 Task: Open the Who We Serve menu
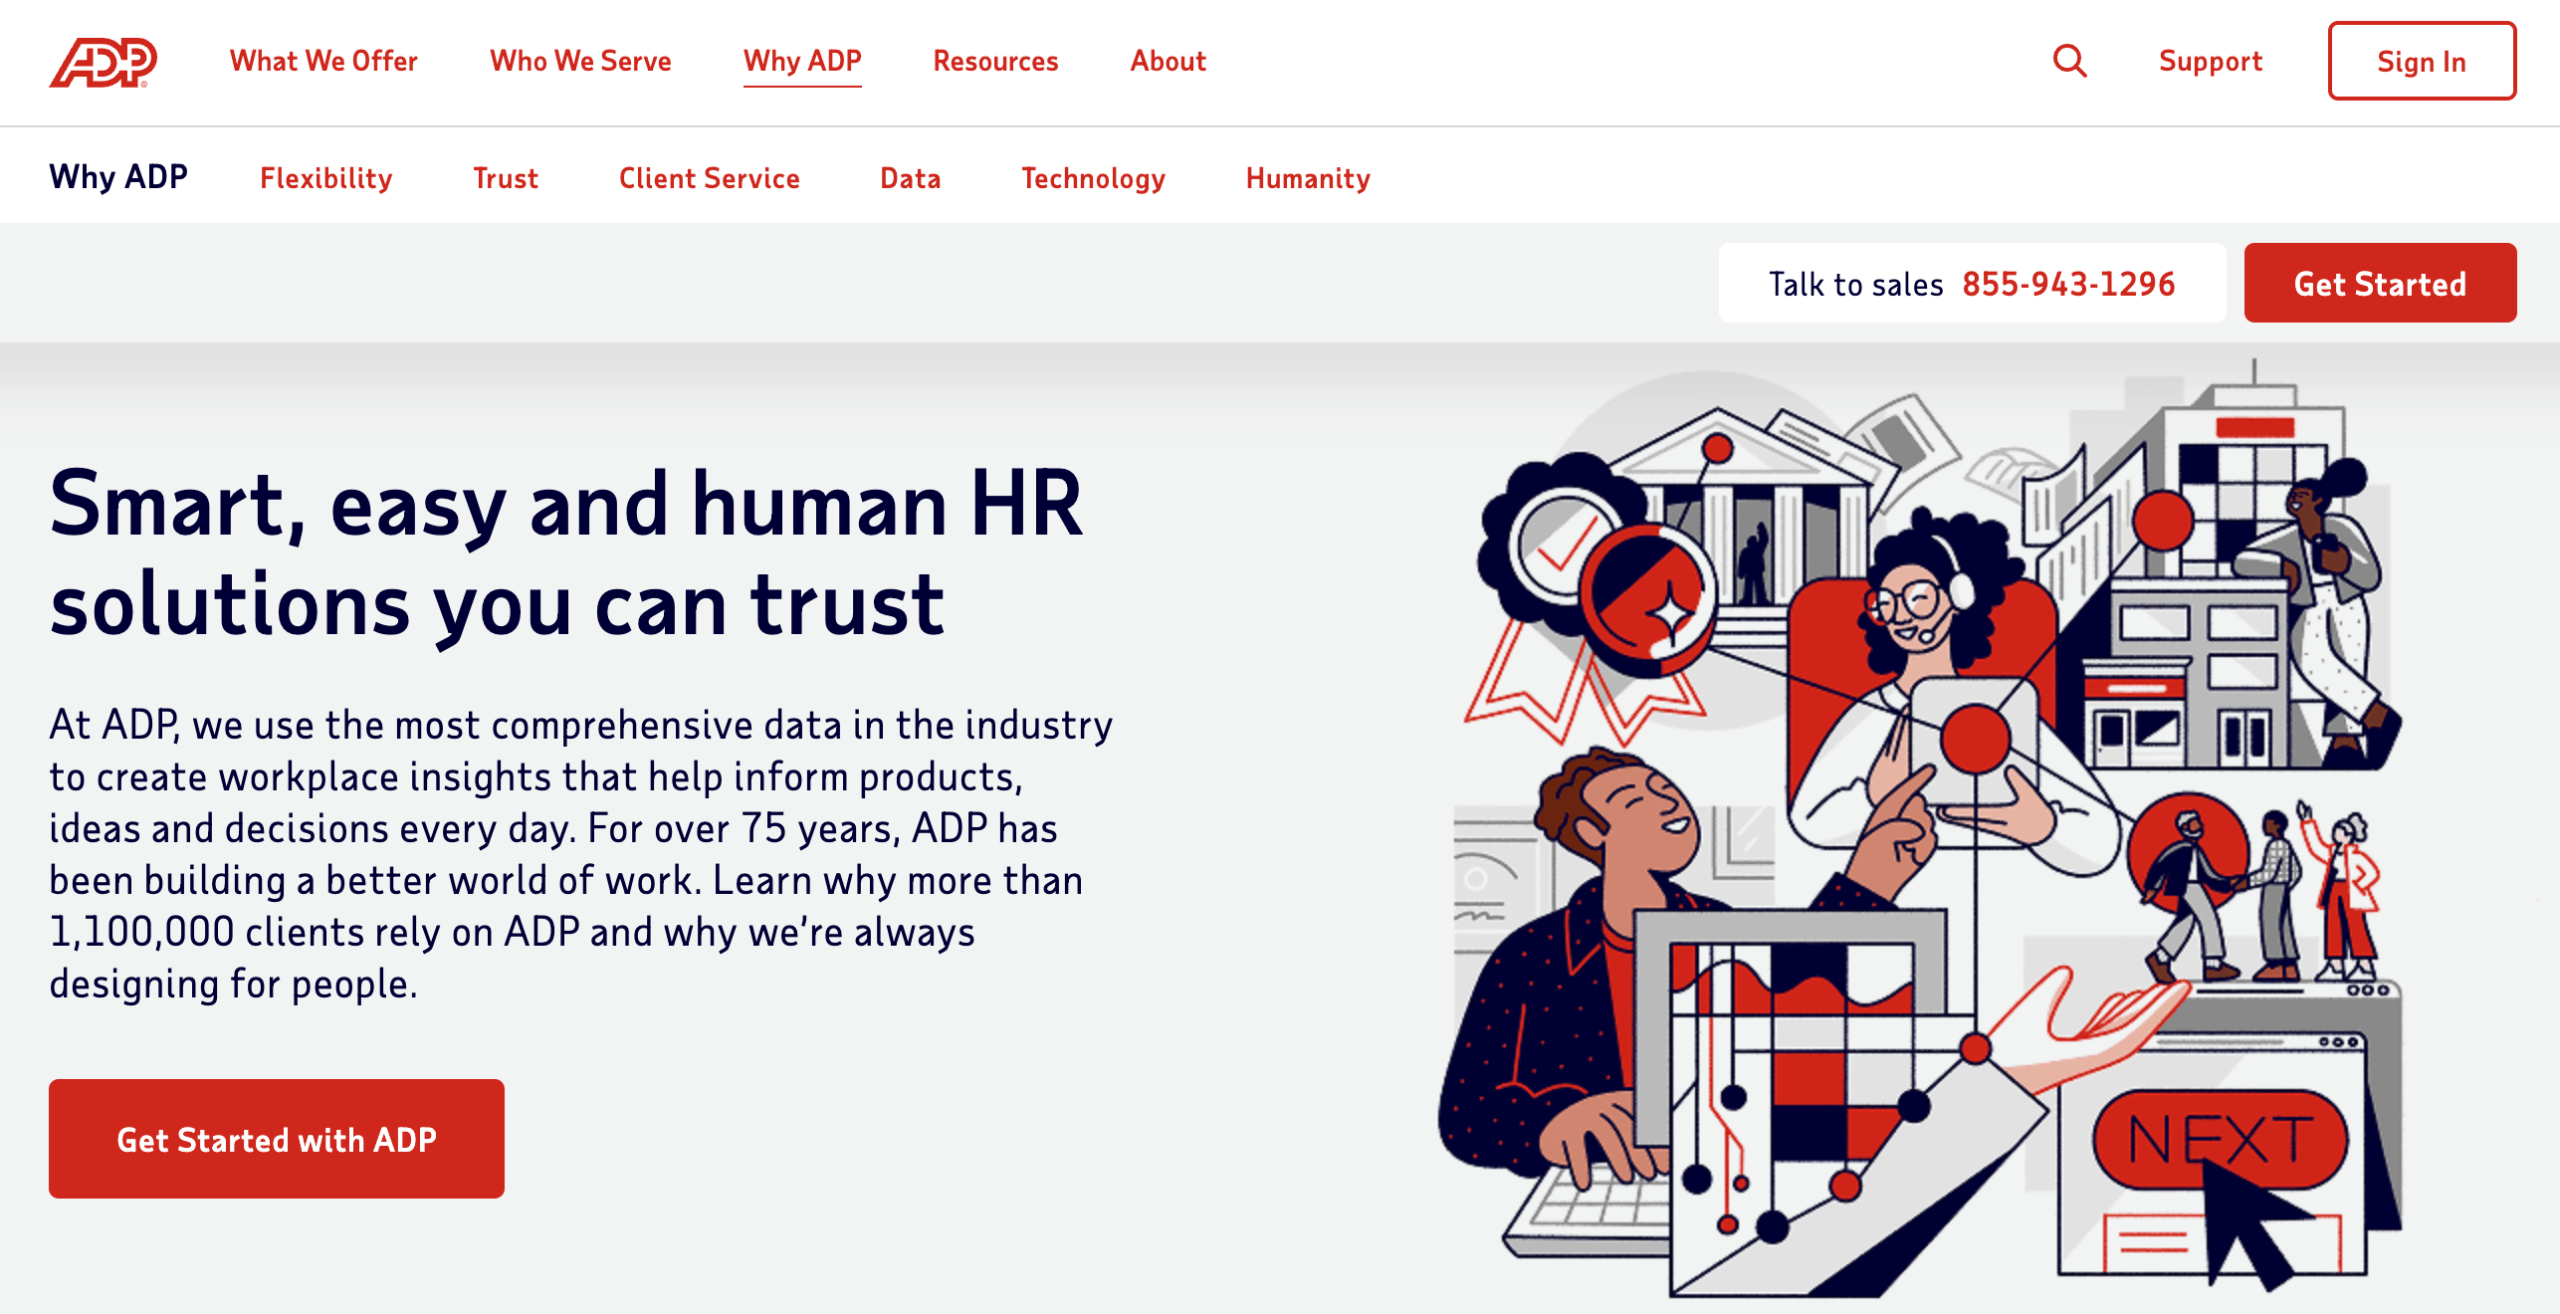(580, 61)
